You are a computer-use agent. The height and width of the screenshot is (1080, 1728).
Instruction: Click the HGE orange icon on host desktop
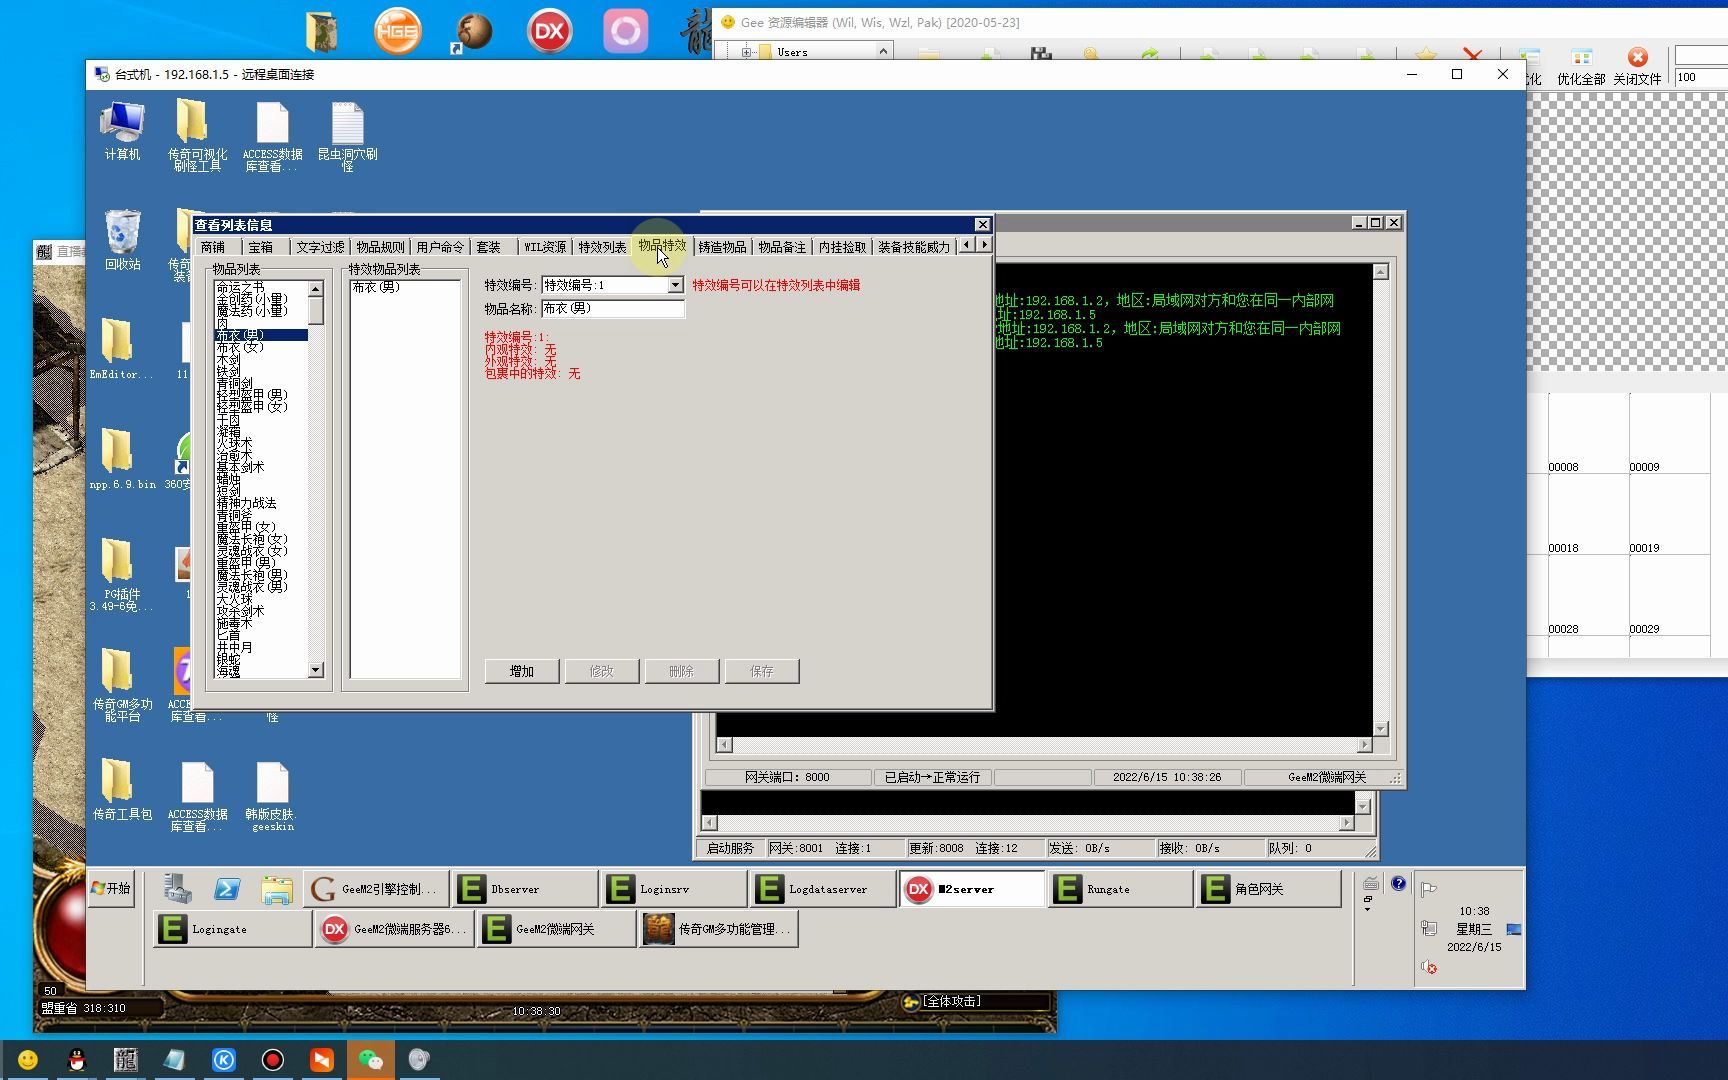(x=397, y=31)
